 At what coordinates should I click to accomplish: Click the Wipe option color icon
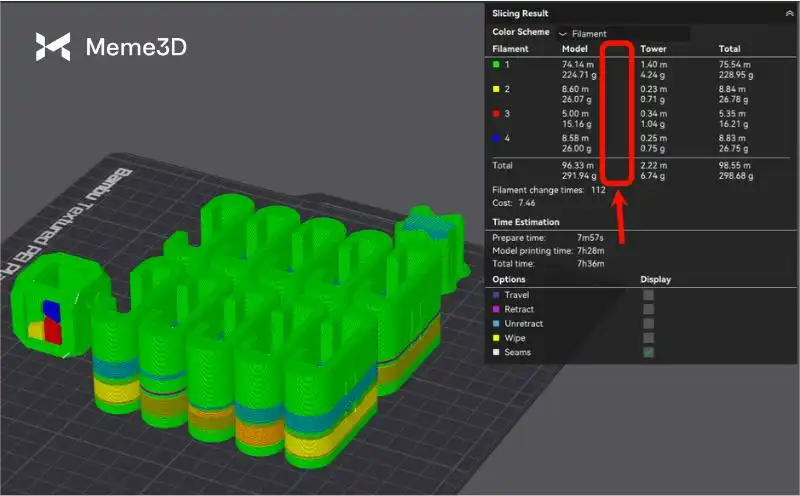497,338
